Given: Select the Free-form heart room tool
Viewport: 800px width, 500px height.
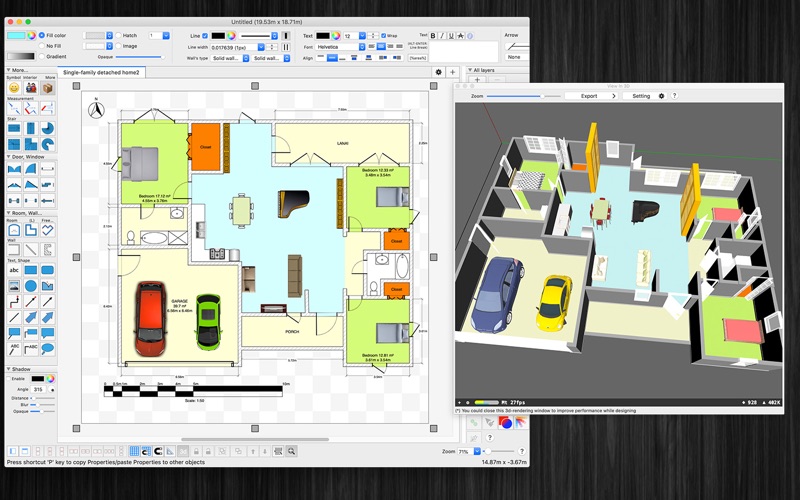Looking at the screenshot, I should point(48,230).
